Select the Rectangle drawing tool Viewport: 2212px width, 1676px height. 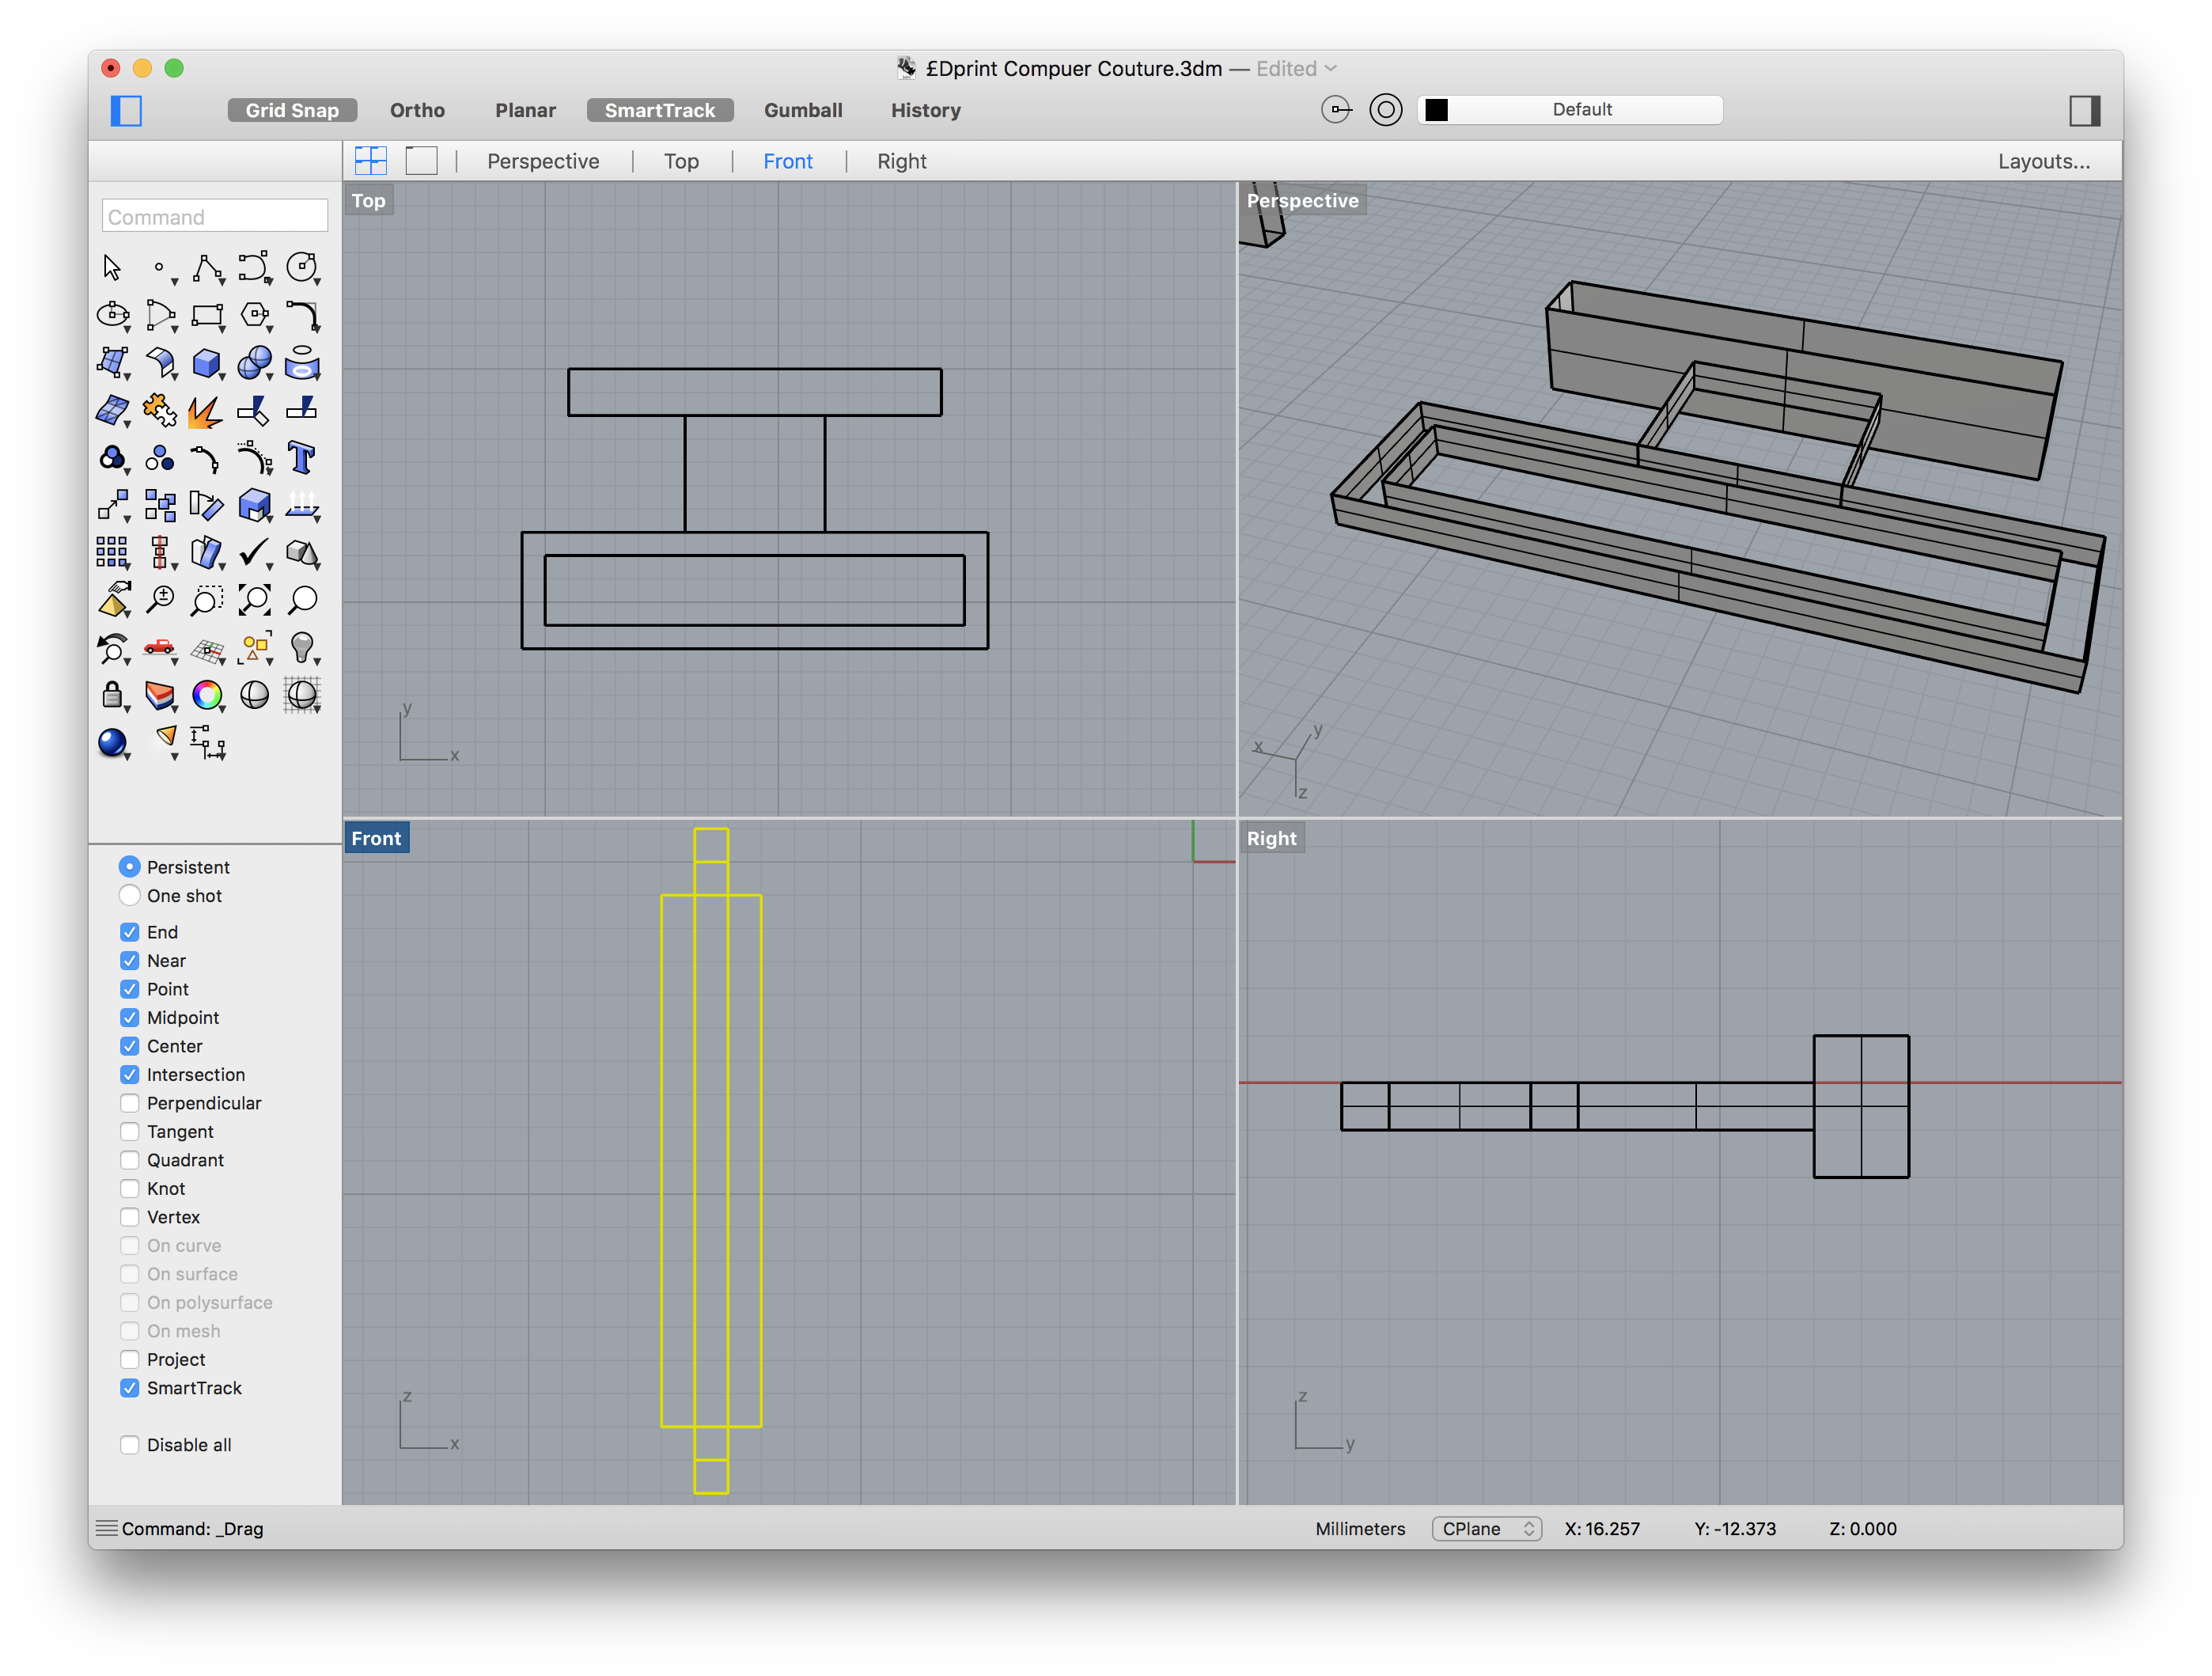click(207, 316)
